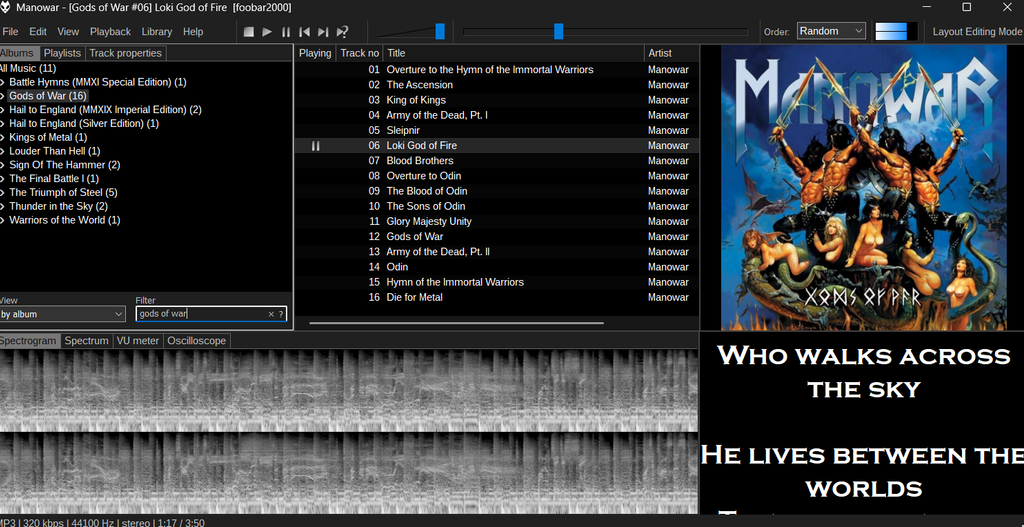Switch to the Oscilloscope tab
Viewport: 1024px width, 527px height.
click(x=196, y=341)
